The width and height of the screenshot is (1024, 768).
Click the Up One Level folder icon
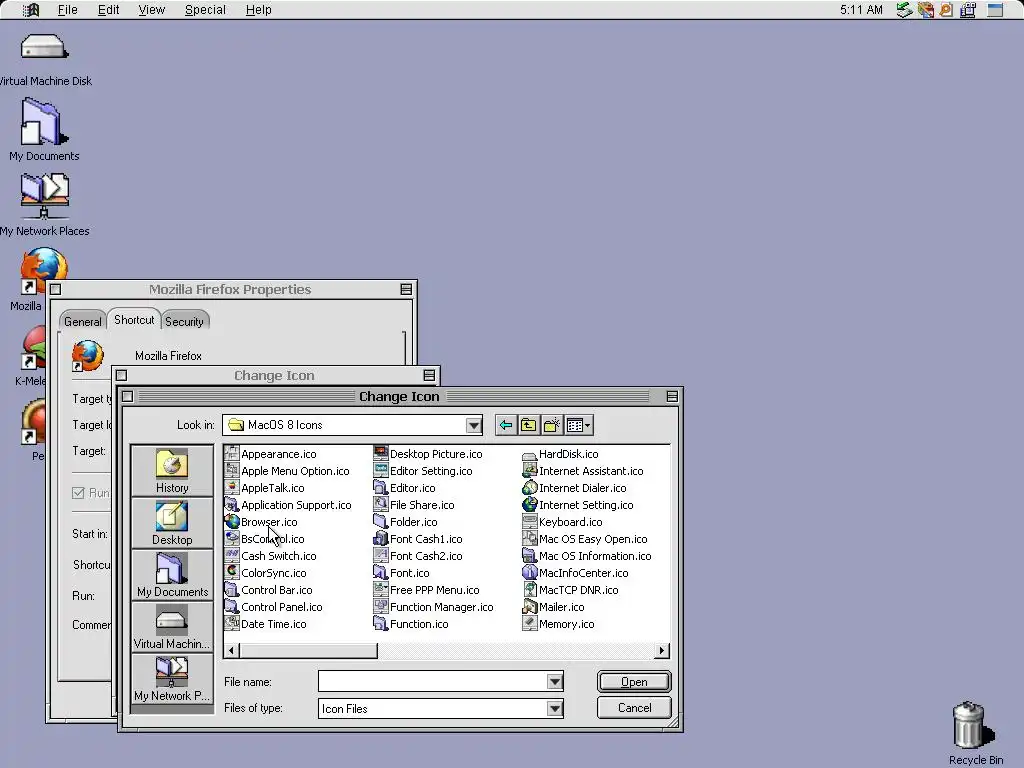pyautogui.click(x=528, y=425)
